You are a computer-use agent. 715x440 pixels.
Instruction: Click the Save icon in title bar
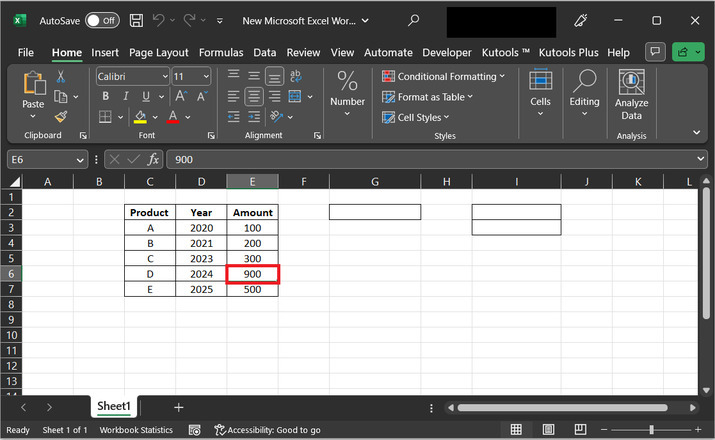136,20
